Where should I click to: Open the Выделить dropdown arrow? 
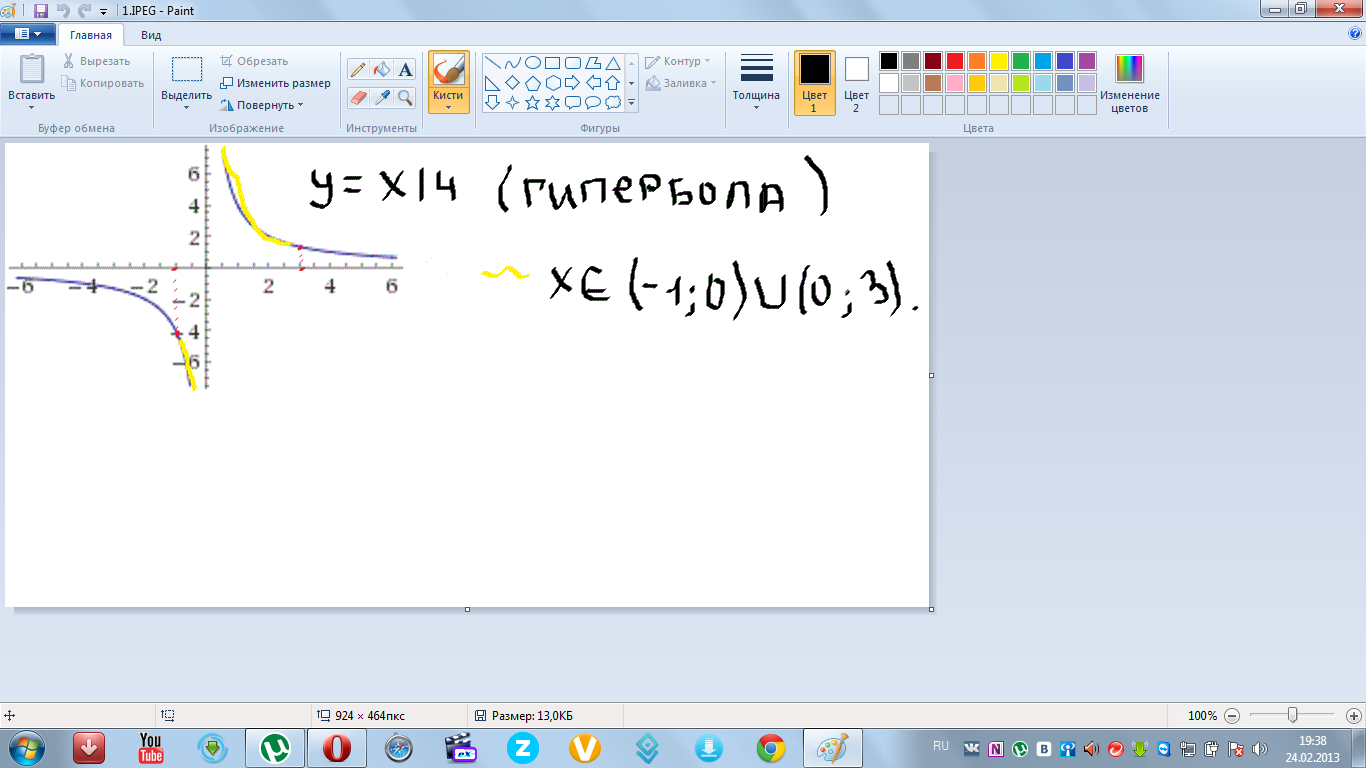tap(186, 107)
